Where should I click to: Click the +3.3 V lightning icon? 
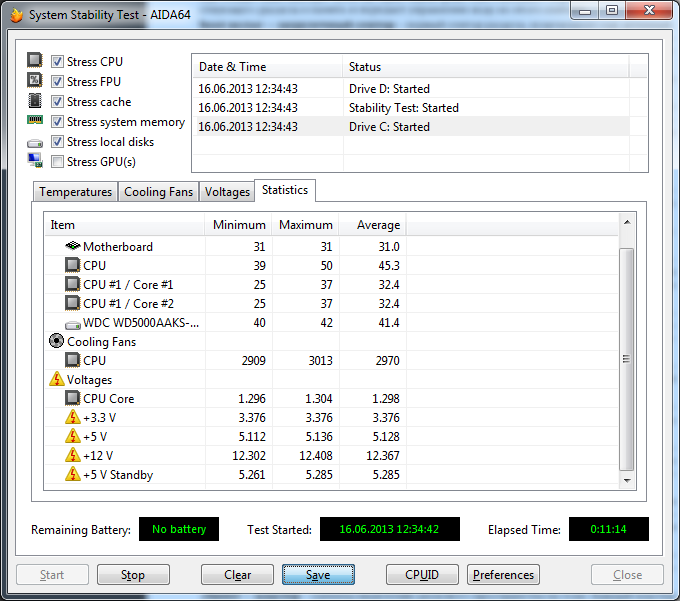(73, 417)
